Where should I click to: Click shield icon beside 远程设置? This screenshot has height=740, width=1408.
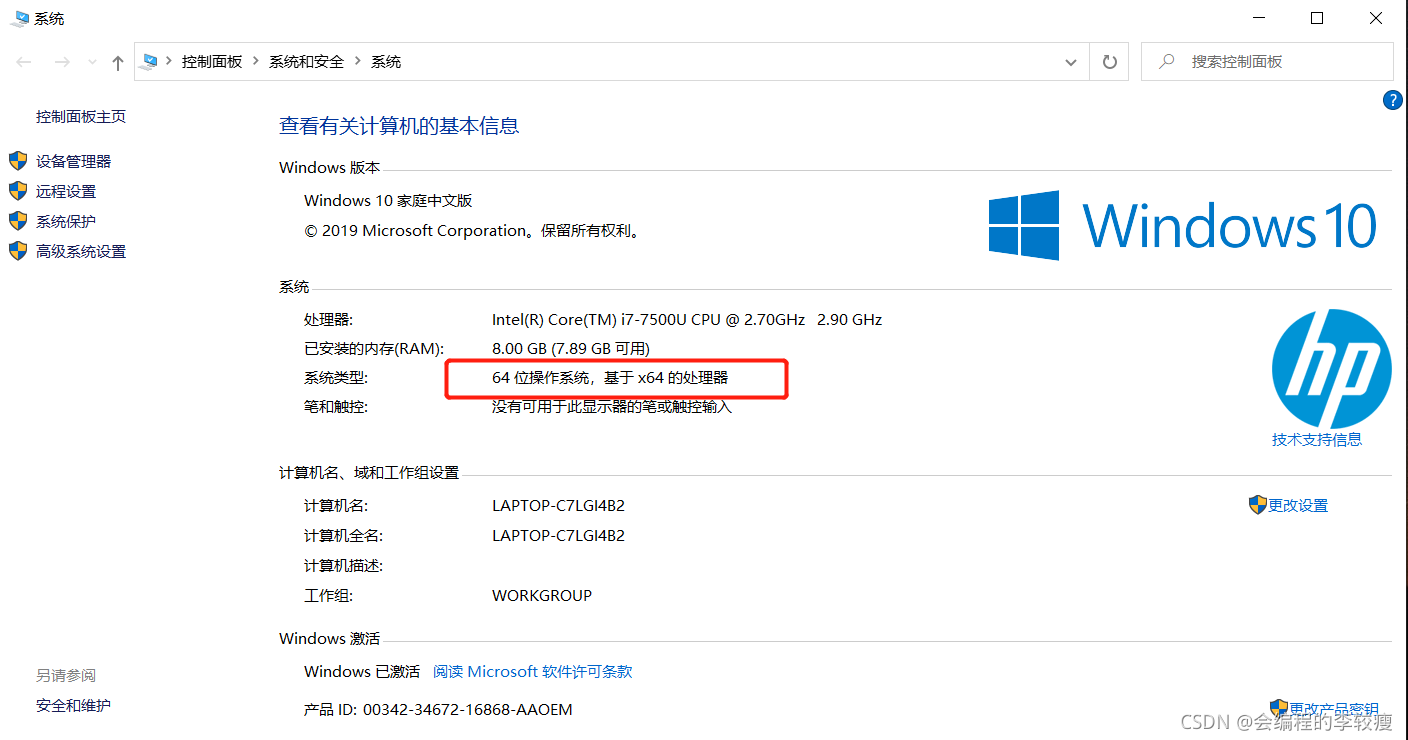[17, 191]
